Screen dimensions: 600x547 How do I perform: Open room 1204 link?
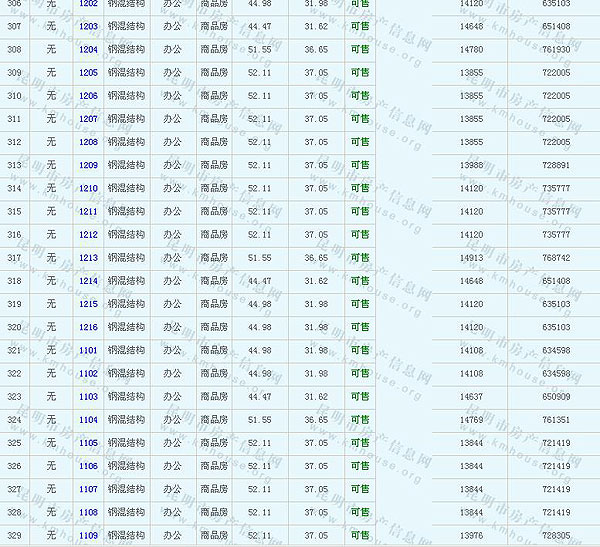(x=88, y=49)
